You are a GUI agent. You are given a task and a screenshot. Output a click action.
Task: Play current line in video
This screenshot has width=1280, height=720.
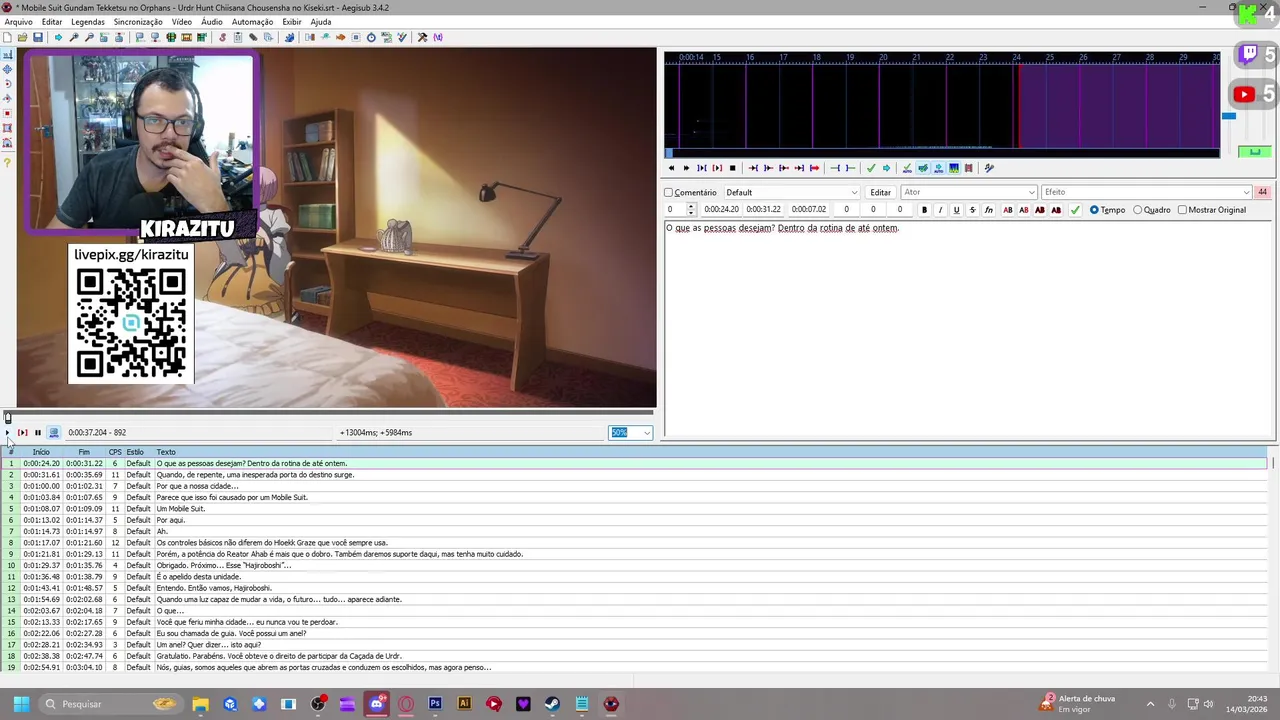pyautogui.click(x=22, y=432)
